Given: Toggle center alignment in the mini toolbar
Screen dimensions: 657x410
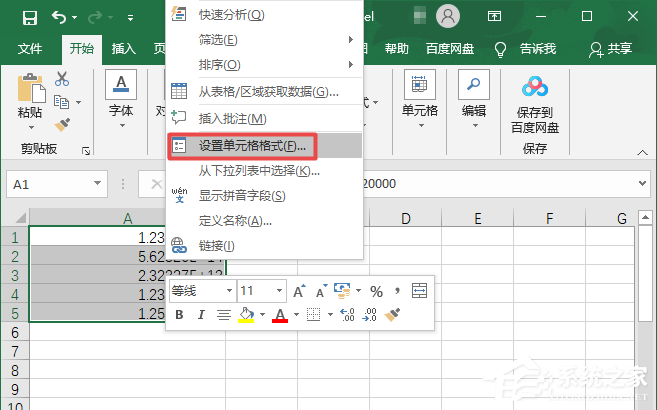Looking at the screenshot, I should pyautogui.click(x=223, y=315).
